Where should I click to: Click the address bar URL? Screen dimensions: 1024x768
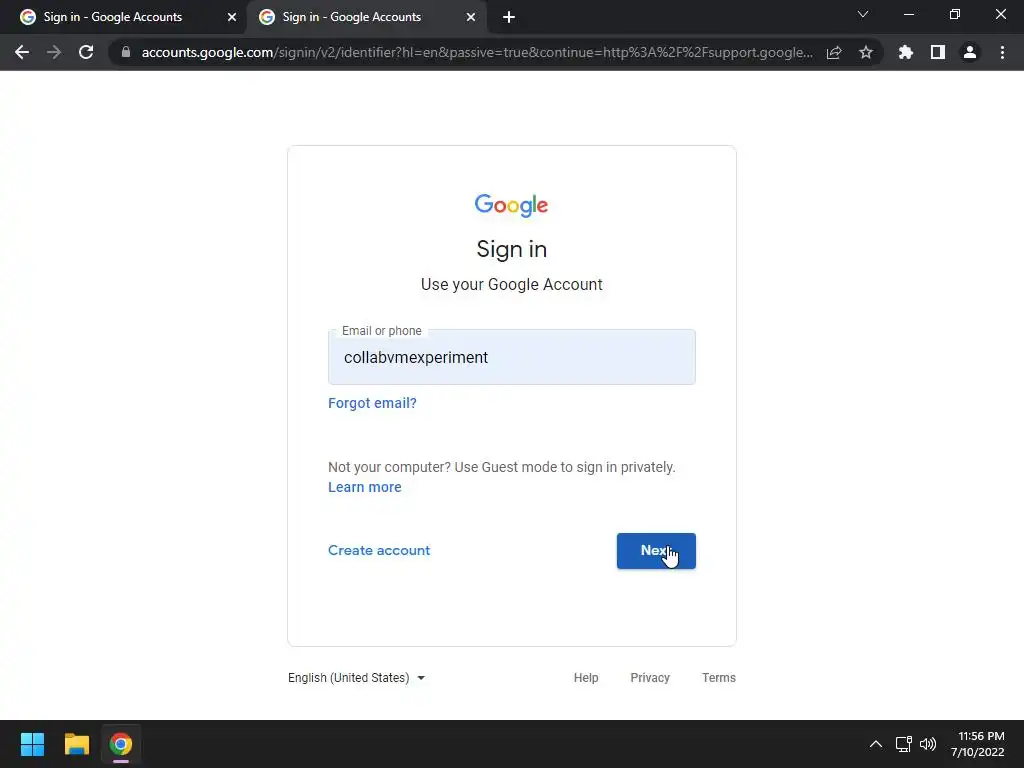[477, 52]
